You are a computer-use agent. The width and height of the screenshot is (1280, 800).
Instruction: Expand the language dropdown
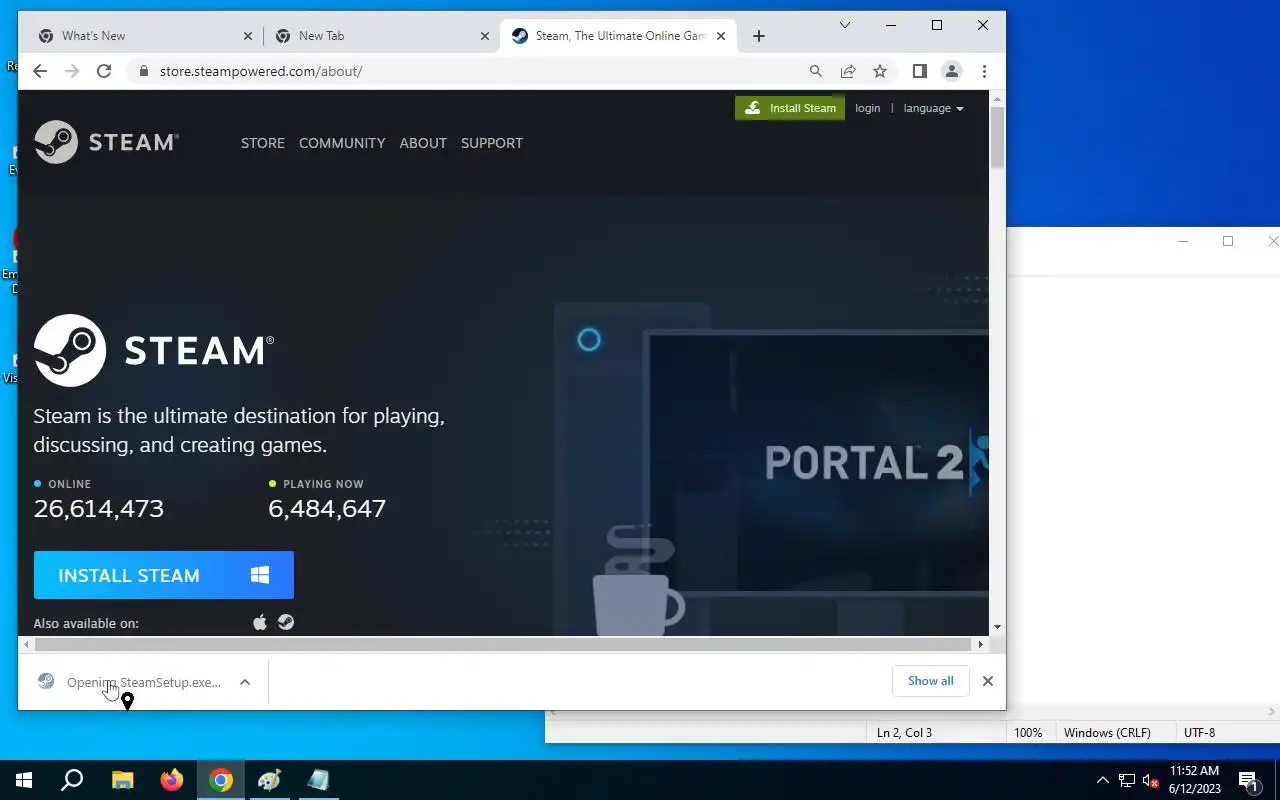click(933, 108)
